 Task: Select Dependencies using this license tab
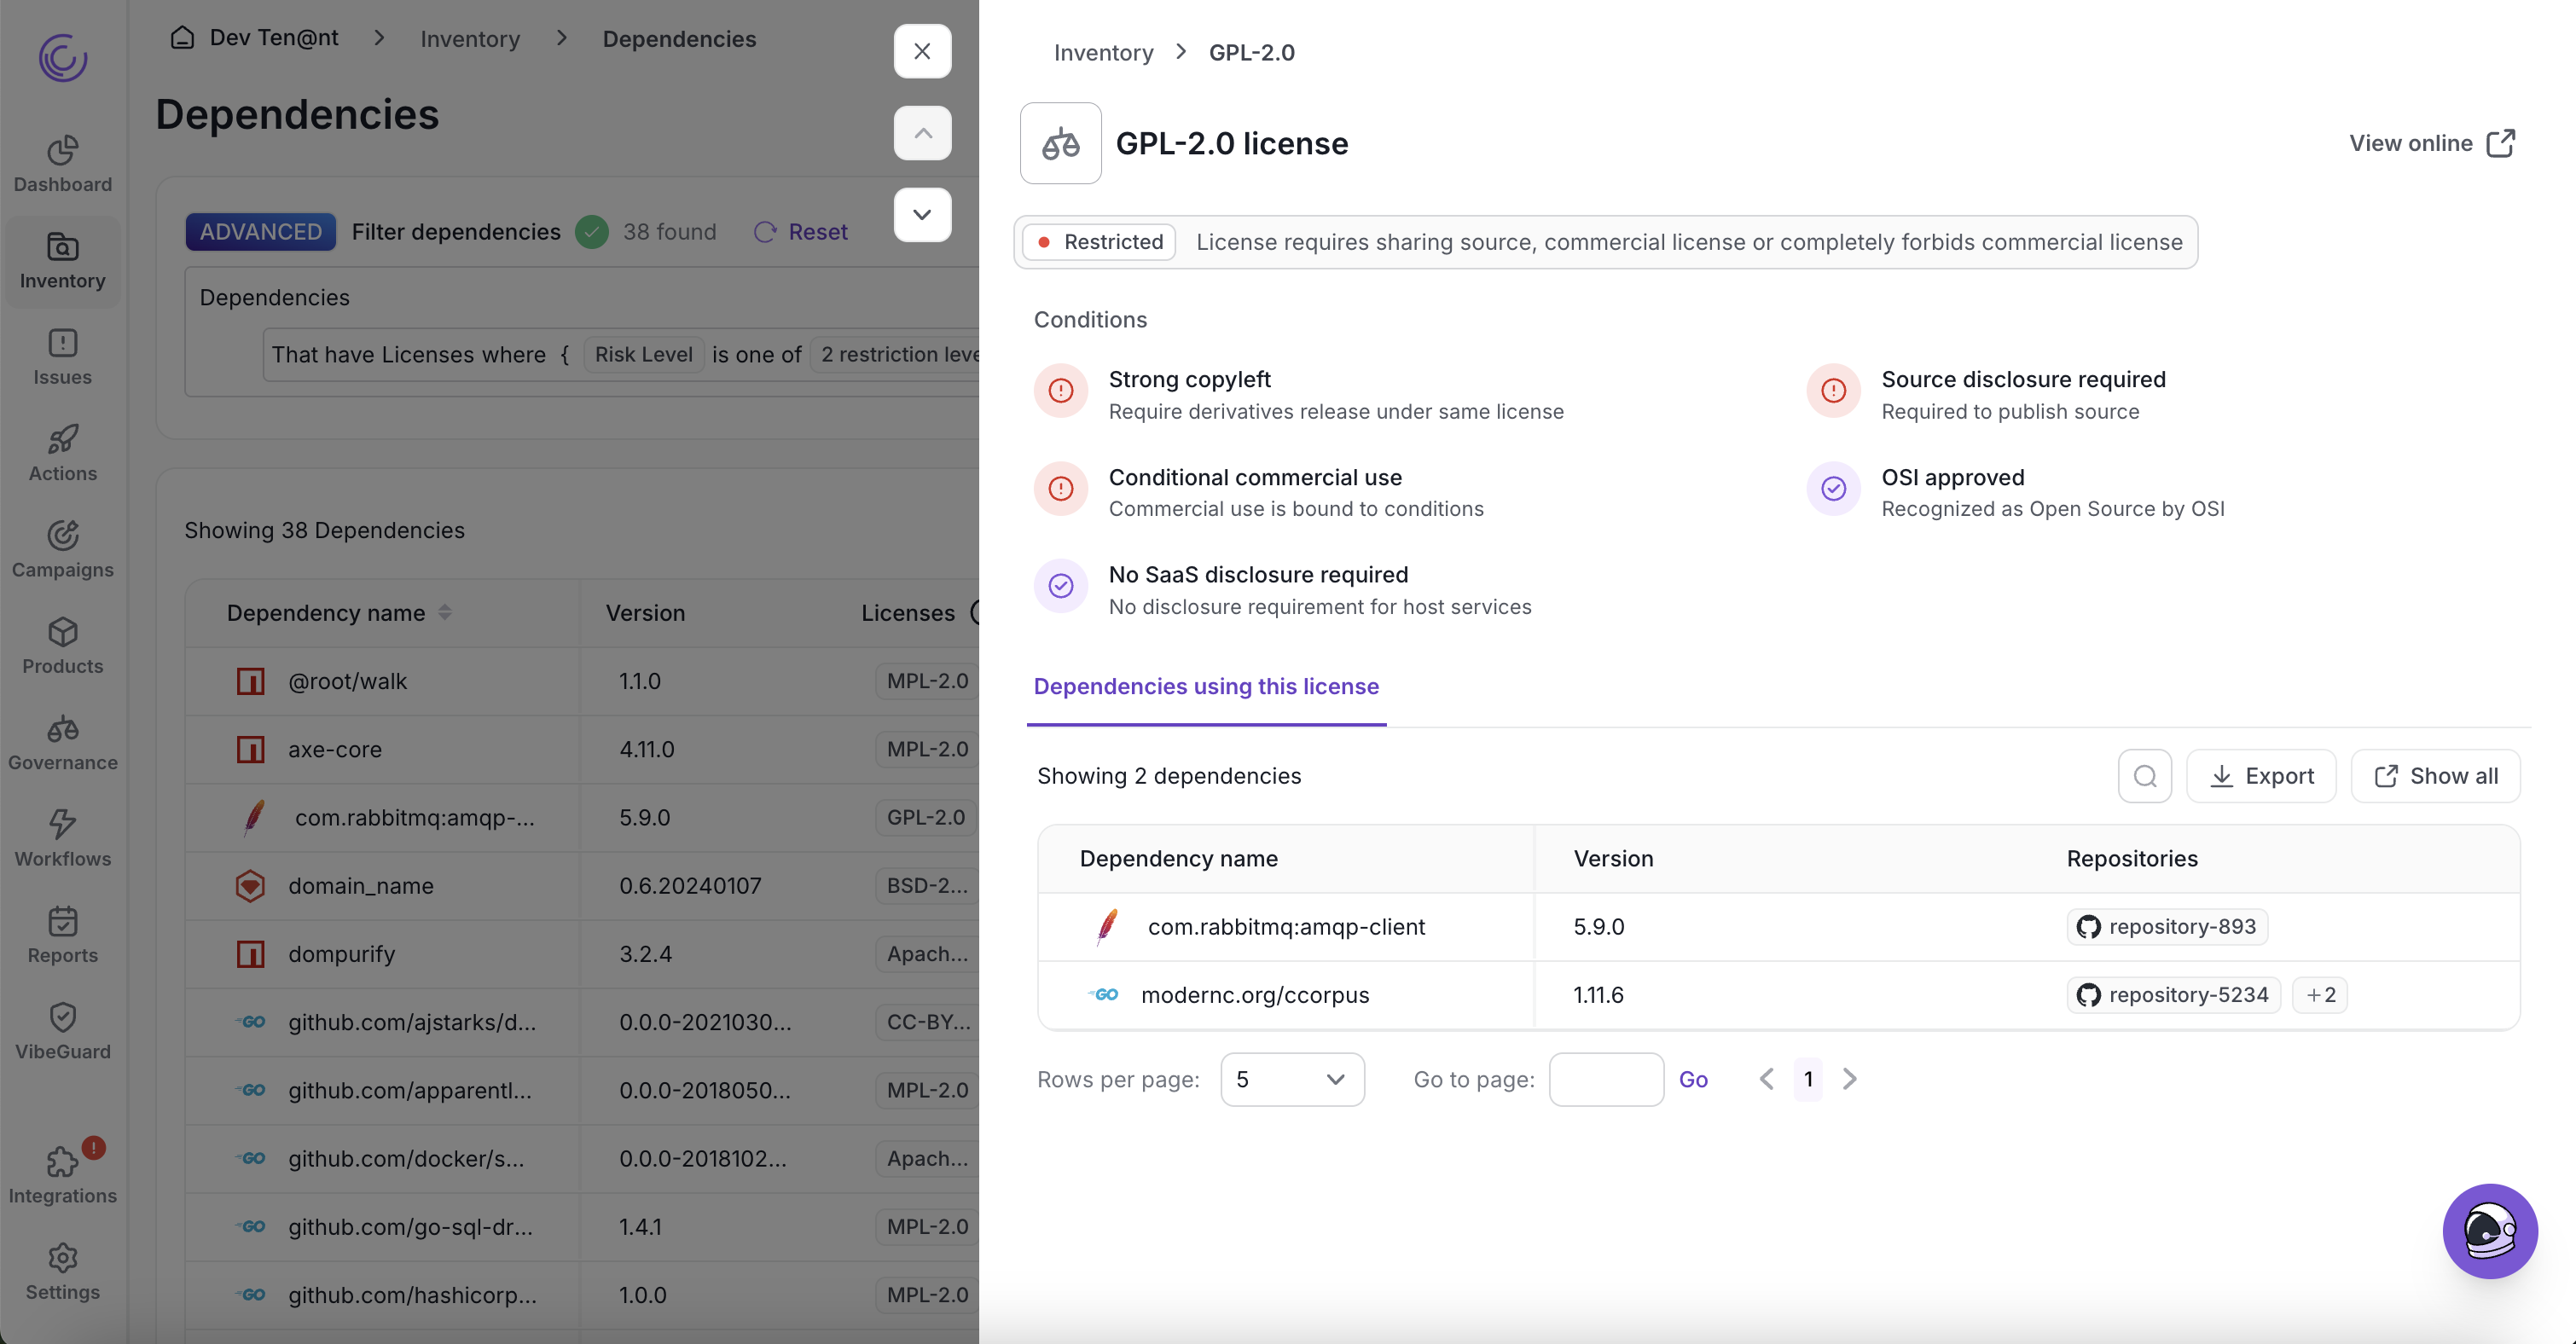pos(1206,687)
